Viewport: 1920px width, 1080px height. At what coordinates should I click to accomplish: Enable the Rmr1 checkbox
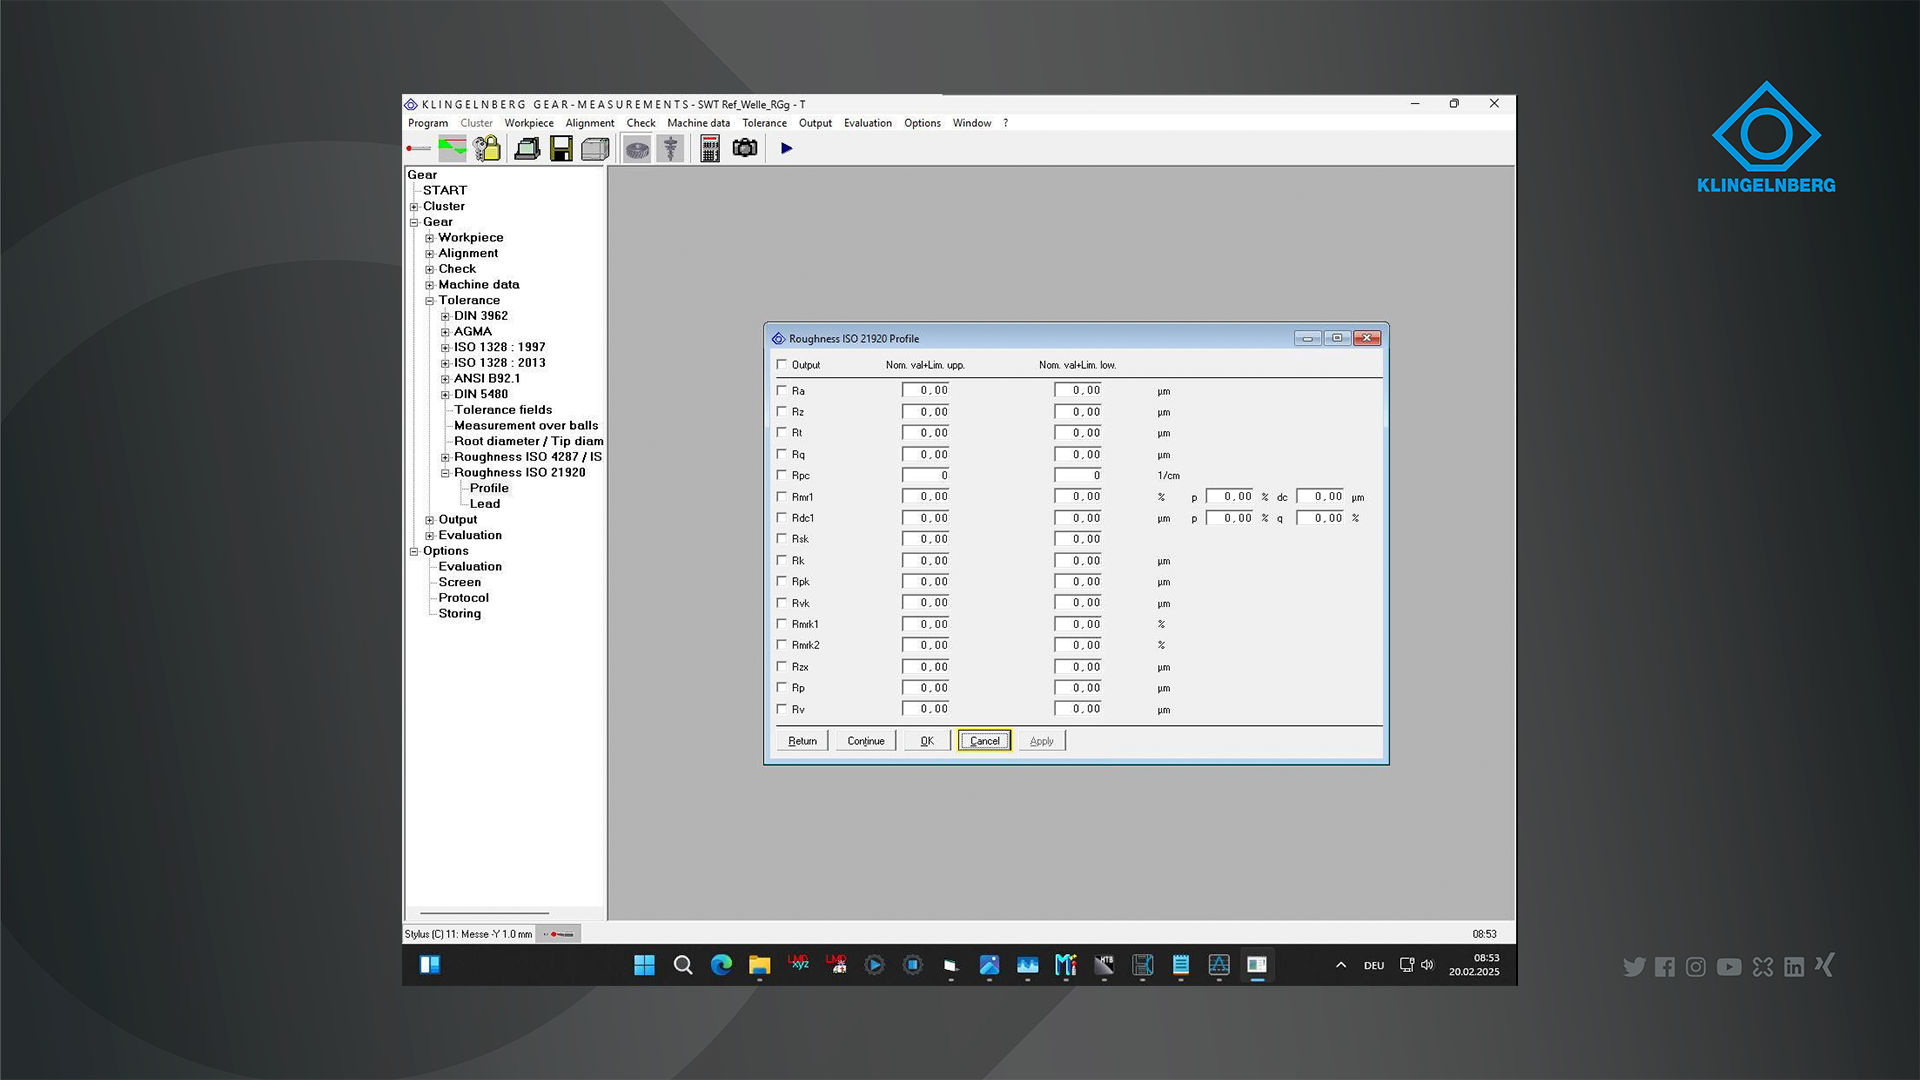pyautogui.click(x=782, y=497)
